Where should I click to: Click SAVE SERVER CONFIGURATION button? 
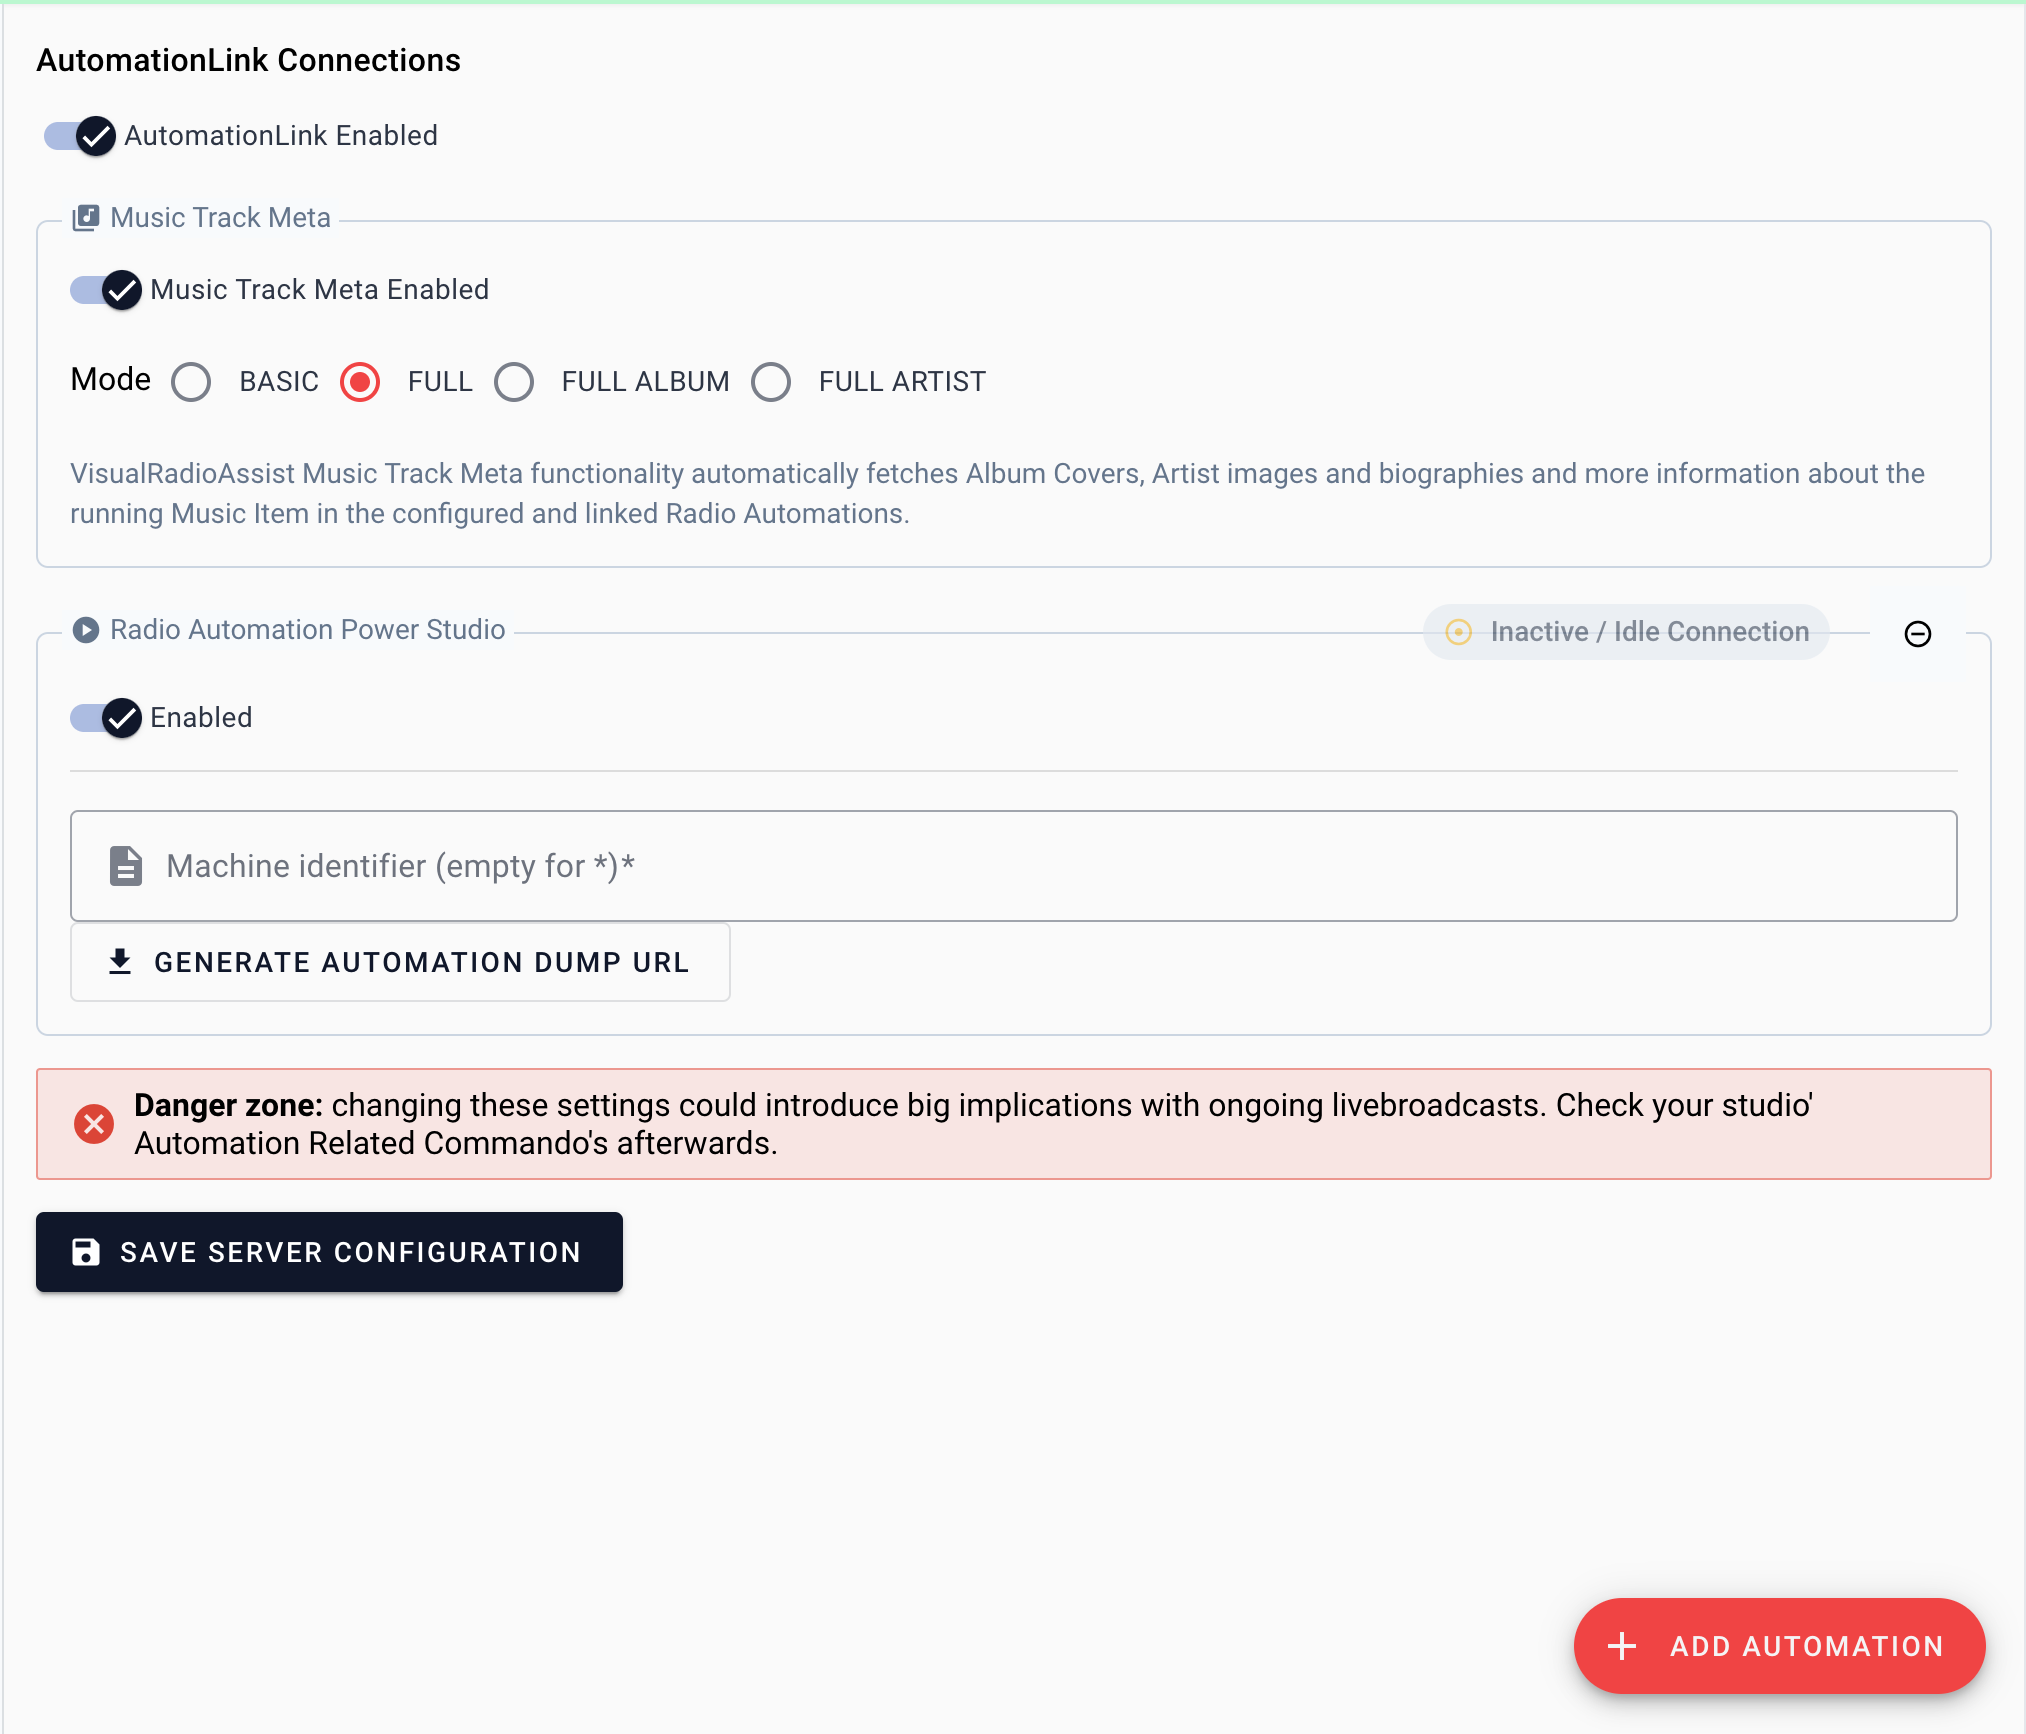coord(330,1252)
